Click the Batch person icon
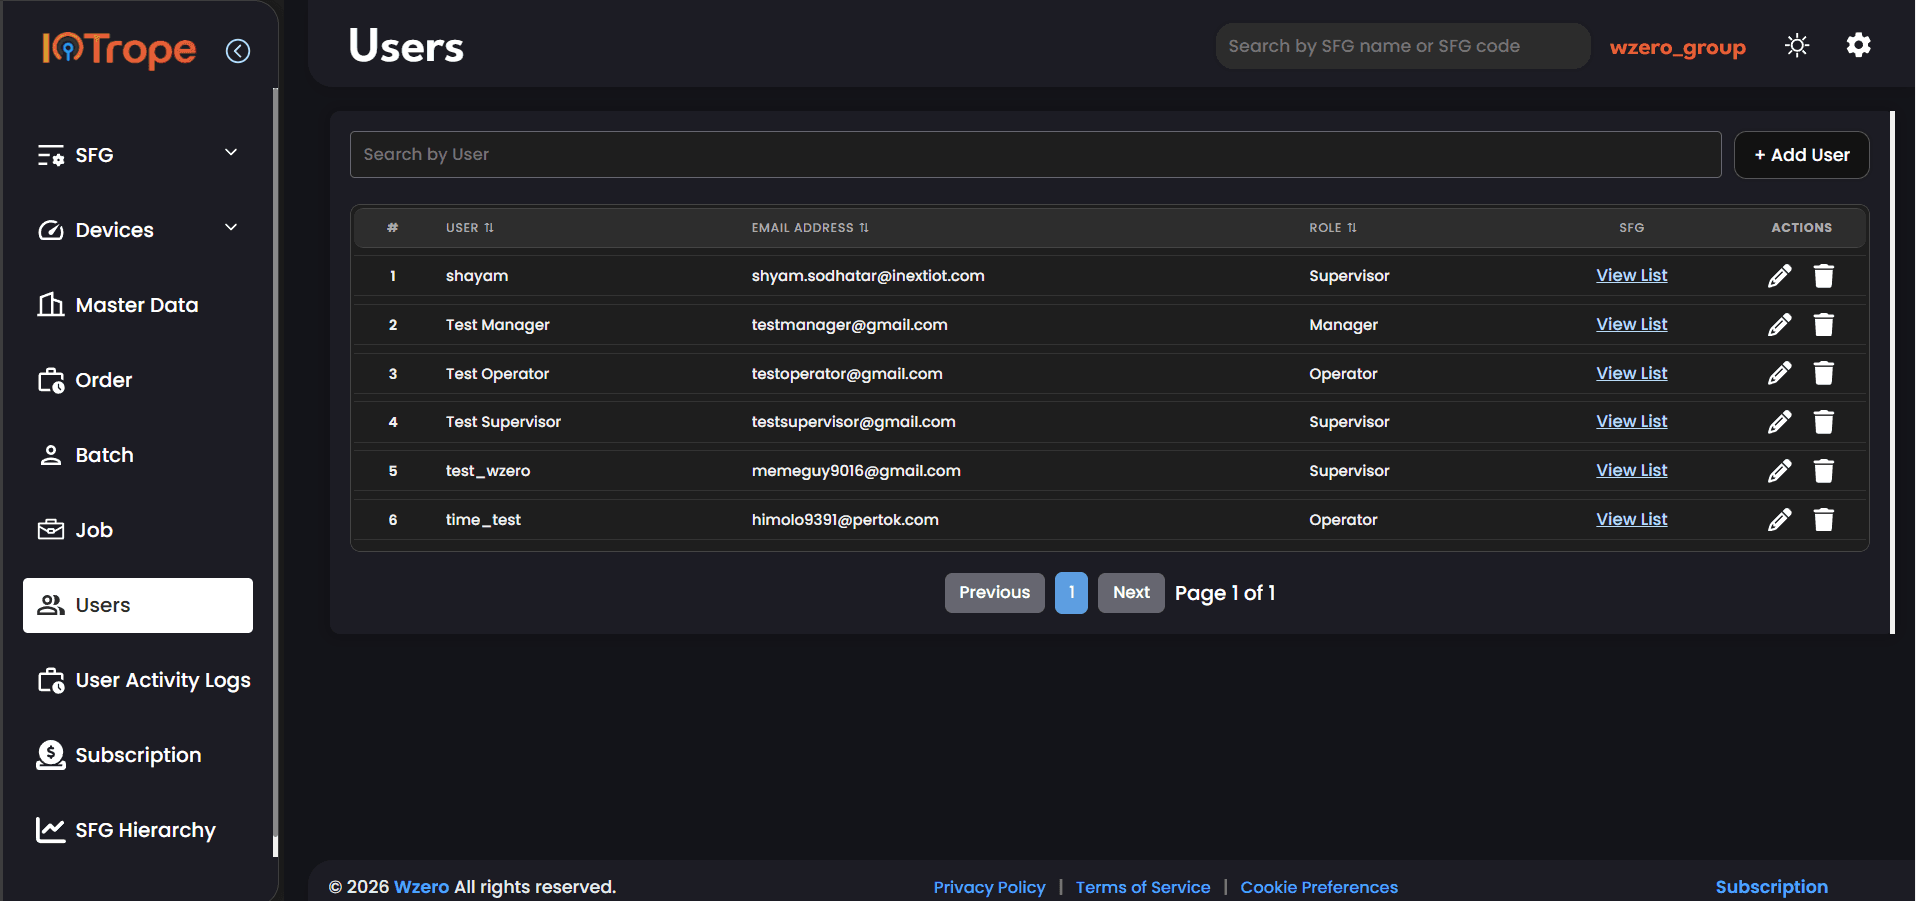The height and width of the screenshot is (901, 1916). (x=51, y=455)
